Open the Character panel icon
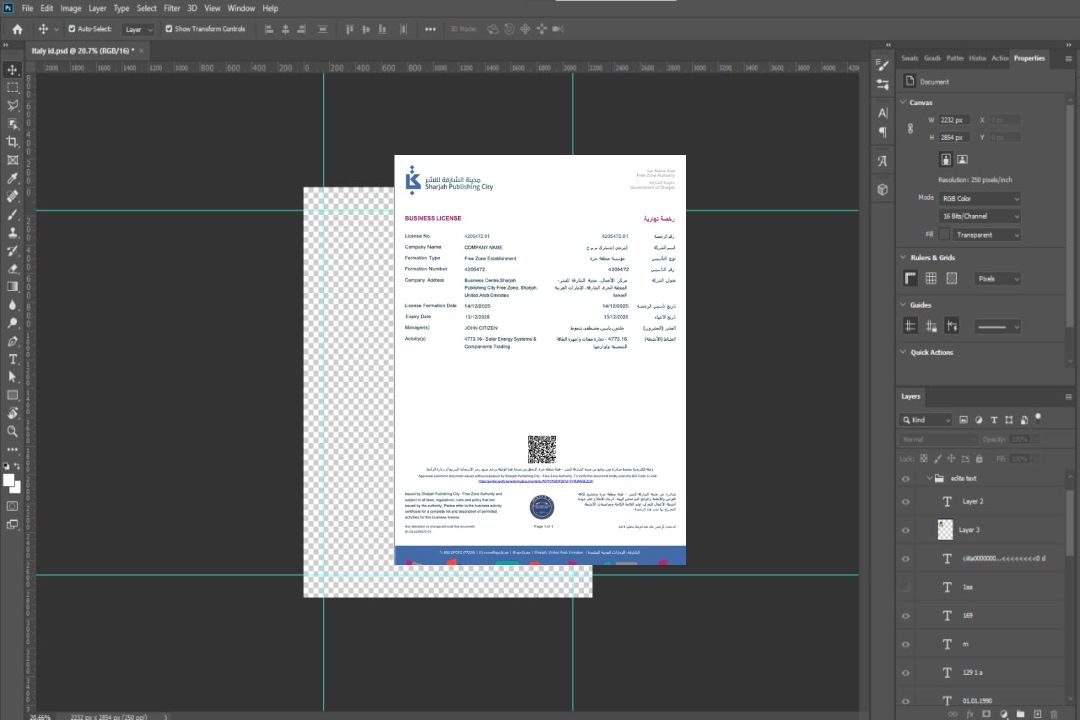This screenshot has height=720, width=1080. pos(883,113)
